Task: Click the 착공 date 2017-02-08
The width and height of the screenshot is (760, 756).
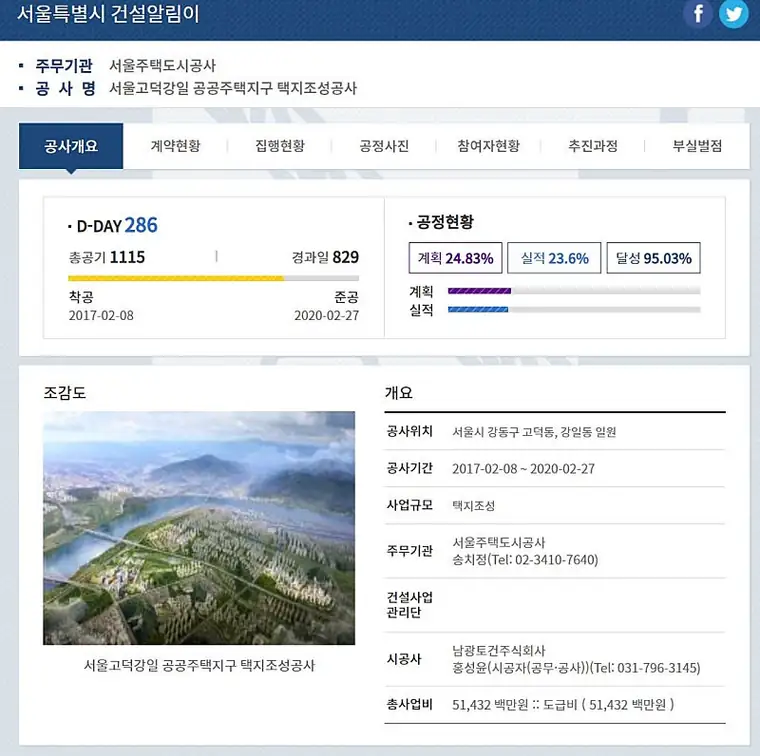Action: [x=101, y=315]
